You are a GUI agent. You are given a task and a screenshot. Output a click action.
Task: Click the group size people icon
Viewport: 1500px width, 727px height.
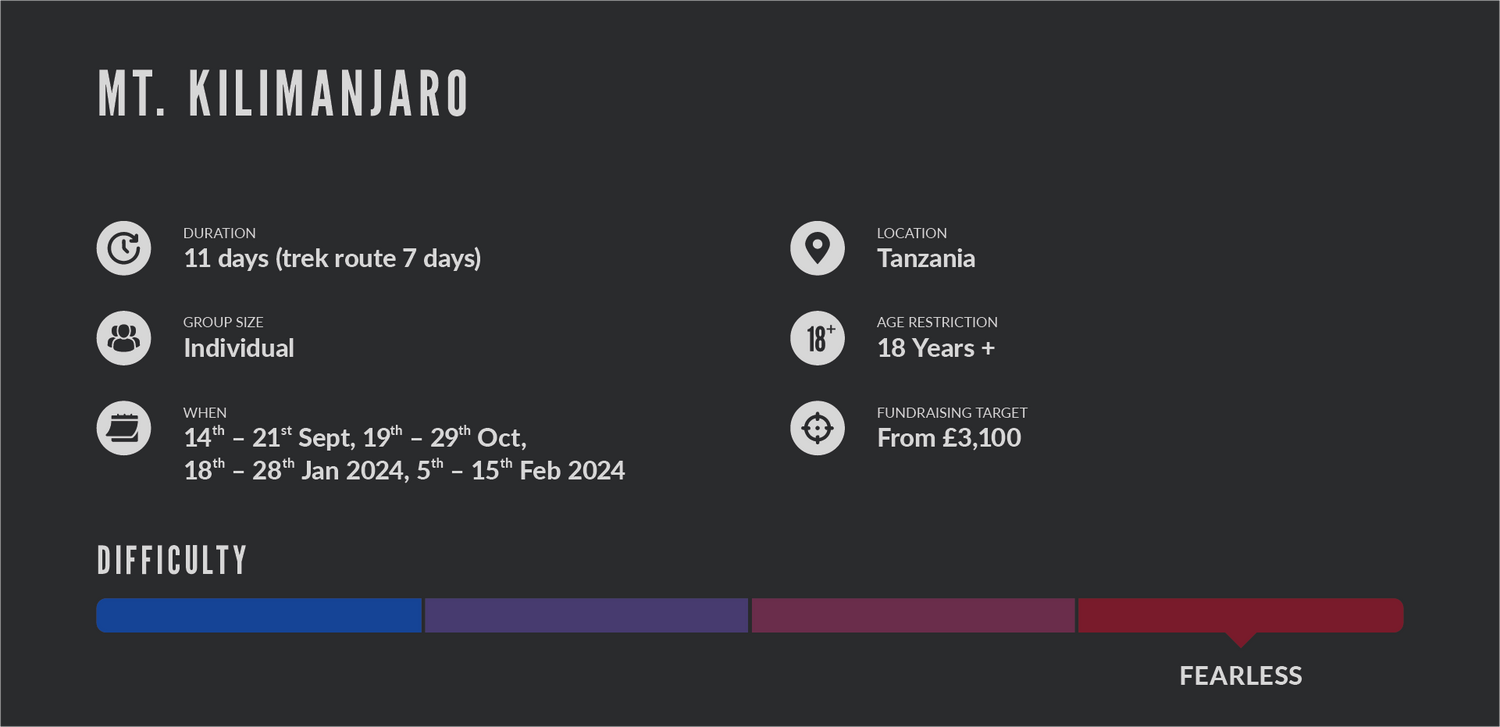124,338
